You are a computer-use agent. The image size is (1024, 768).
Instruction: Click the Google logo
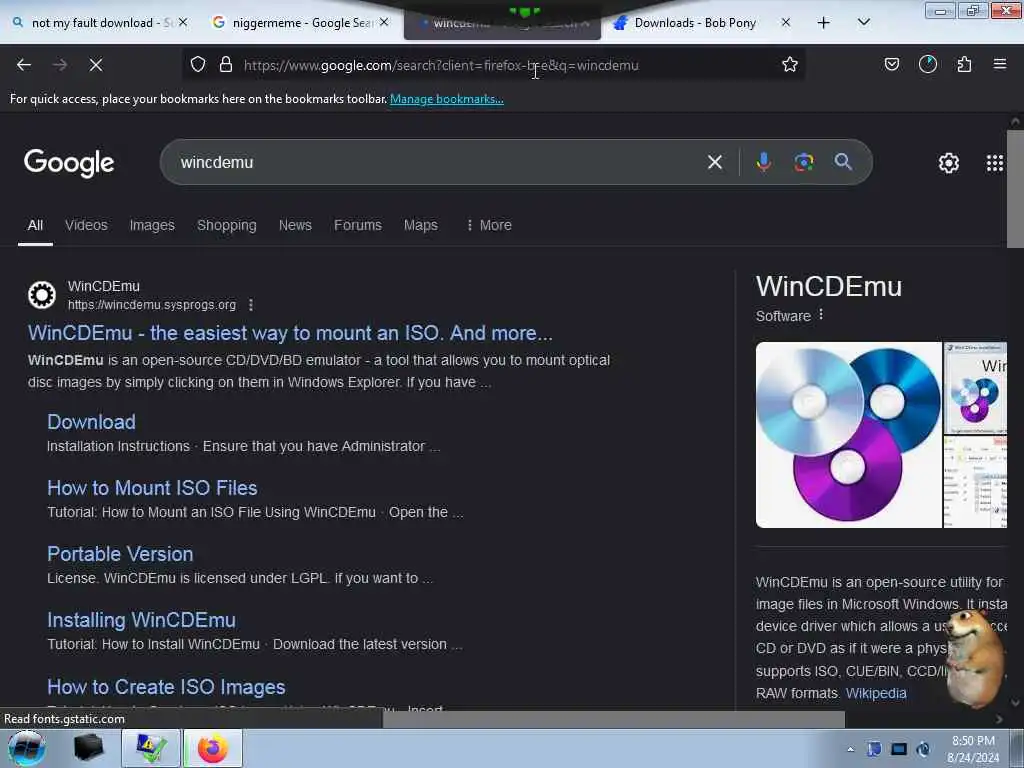click(69, 163)
